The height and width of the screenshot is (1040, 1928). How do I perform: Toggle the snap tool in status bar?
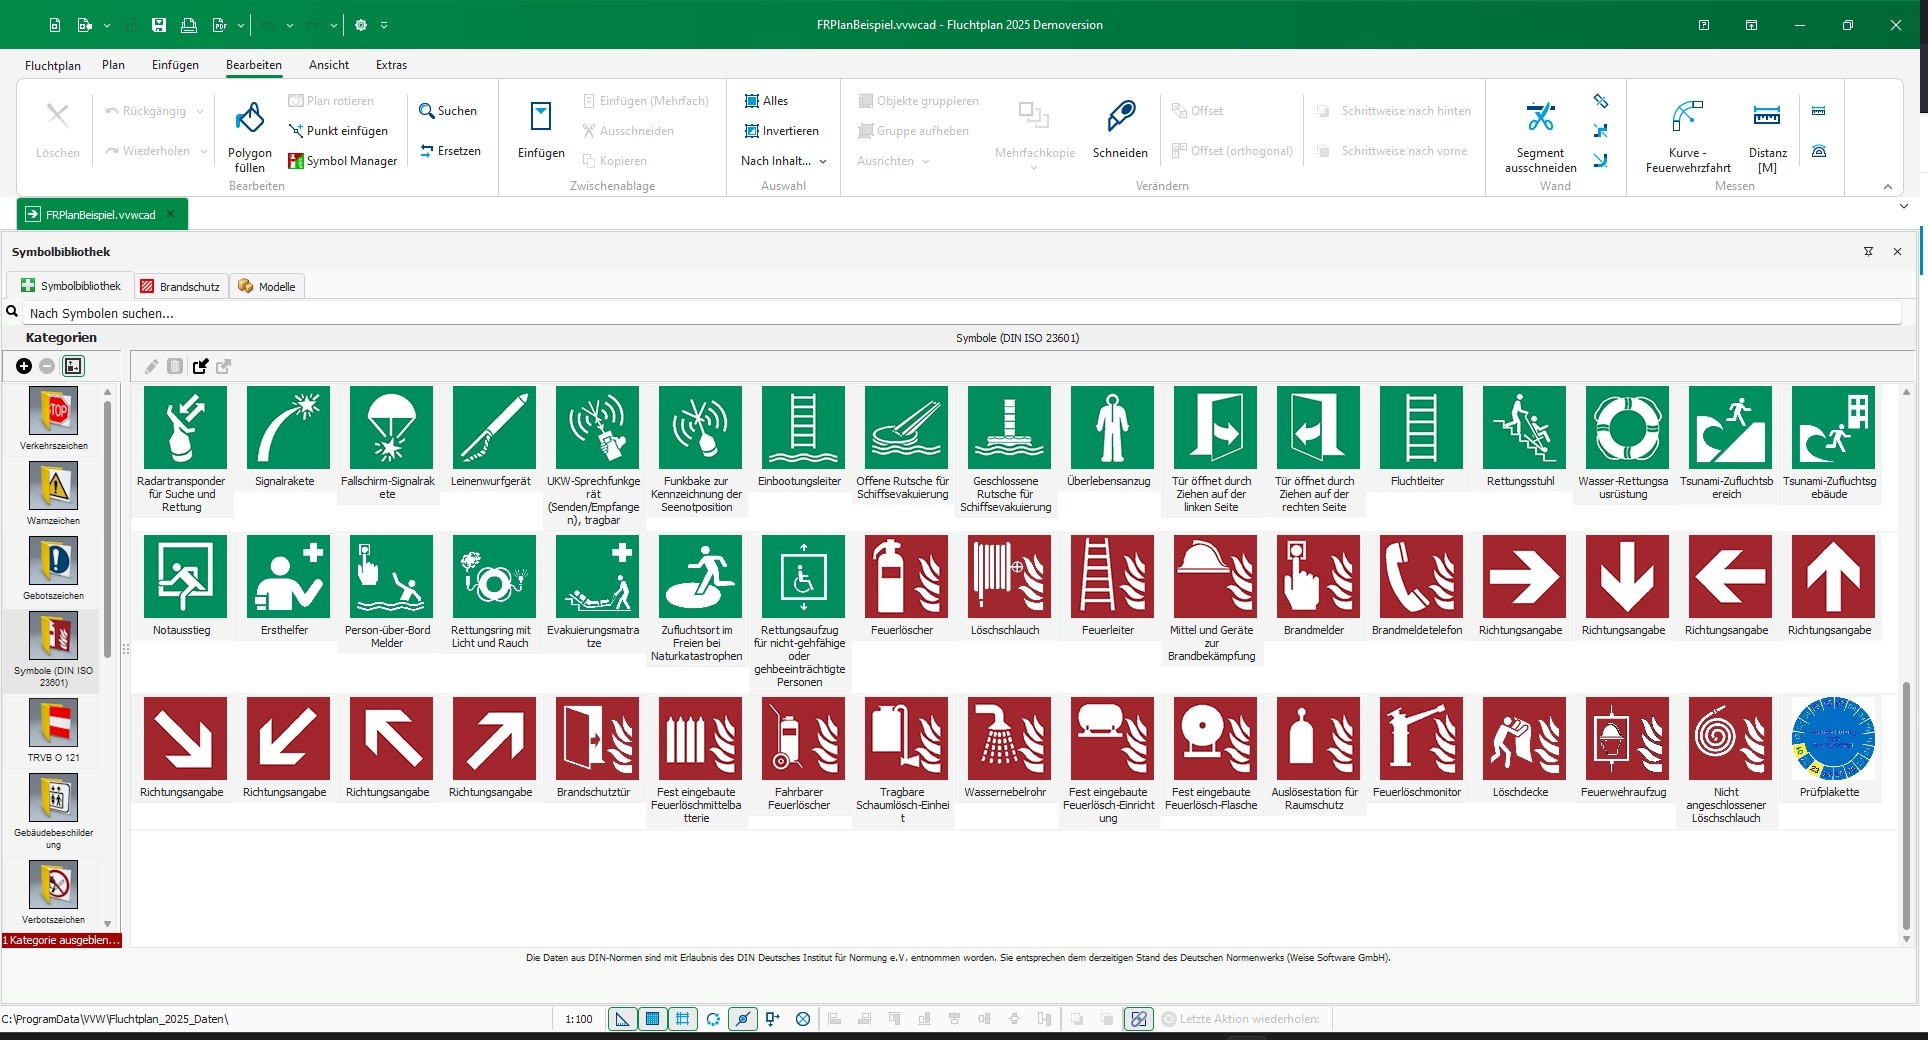(743, 1019)
